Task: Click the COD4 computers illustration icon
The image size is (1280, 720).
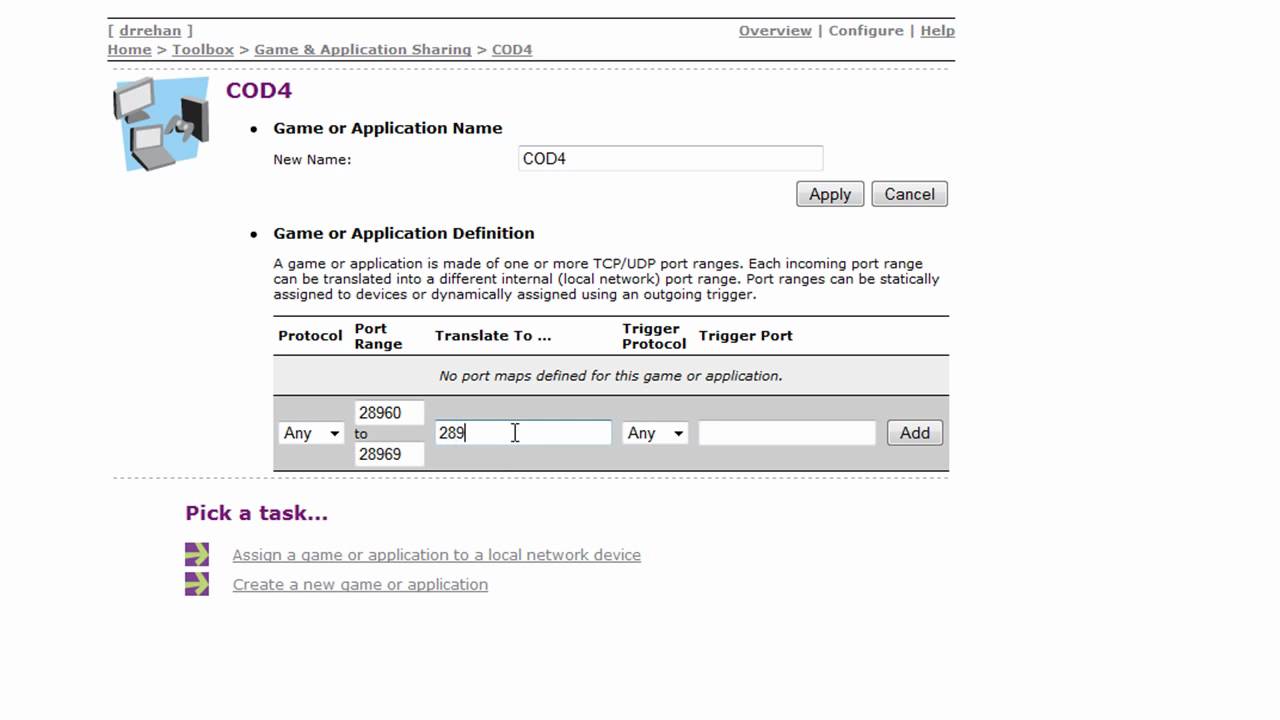Action: click(161, 124)
